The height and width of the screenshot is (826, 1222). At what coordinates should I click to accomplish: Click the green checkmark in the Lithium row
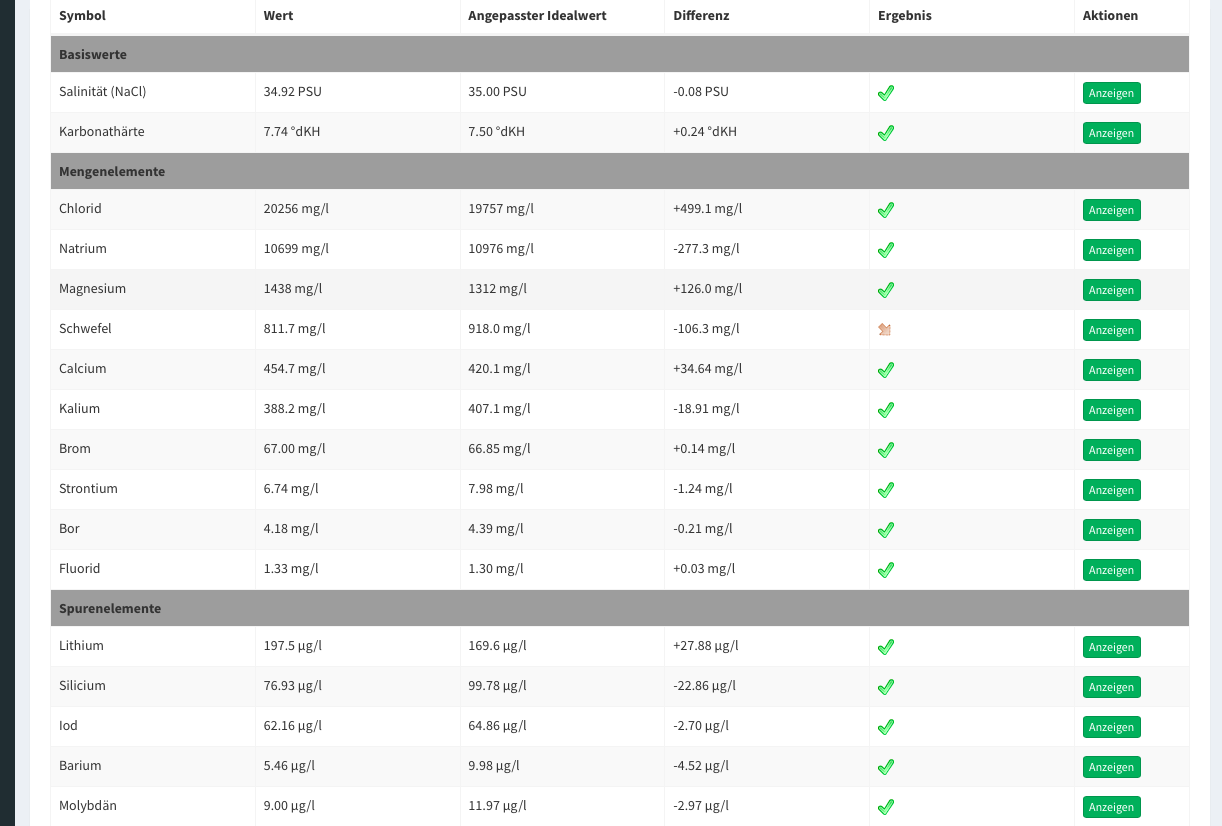point(885,647)
